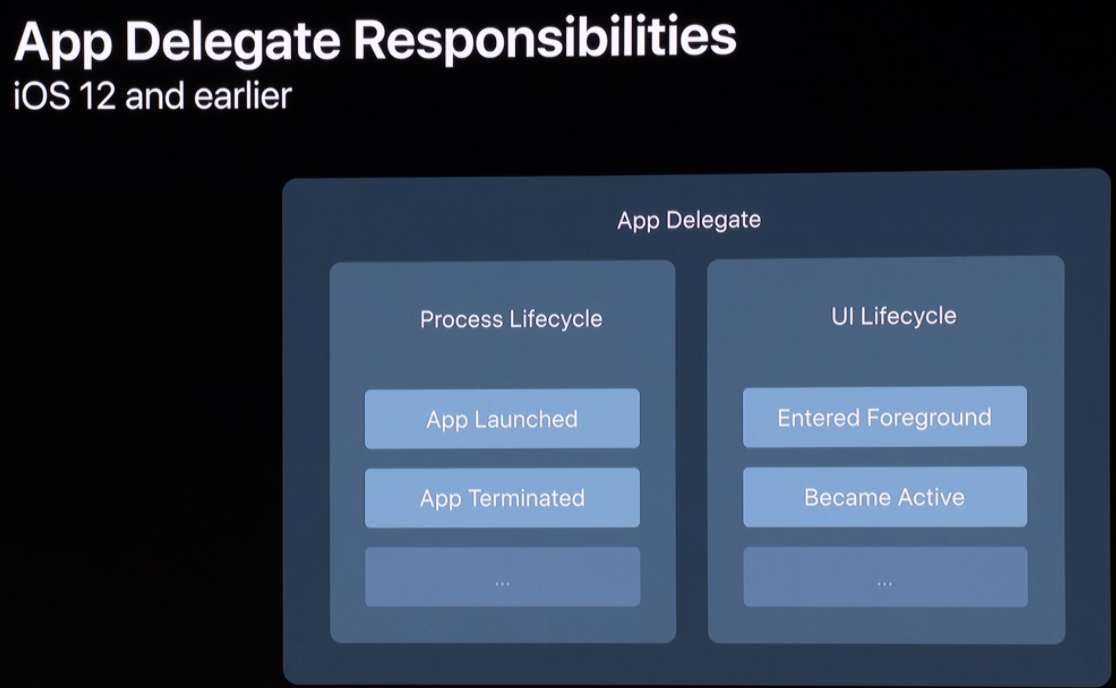1116x688 pixels.
Task: Click the UI Lifecycle heading
Action: click(x=894, y=316)
